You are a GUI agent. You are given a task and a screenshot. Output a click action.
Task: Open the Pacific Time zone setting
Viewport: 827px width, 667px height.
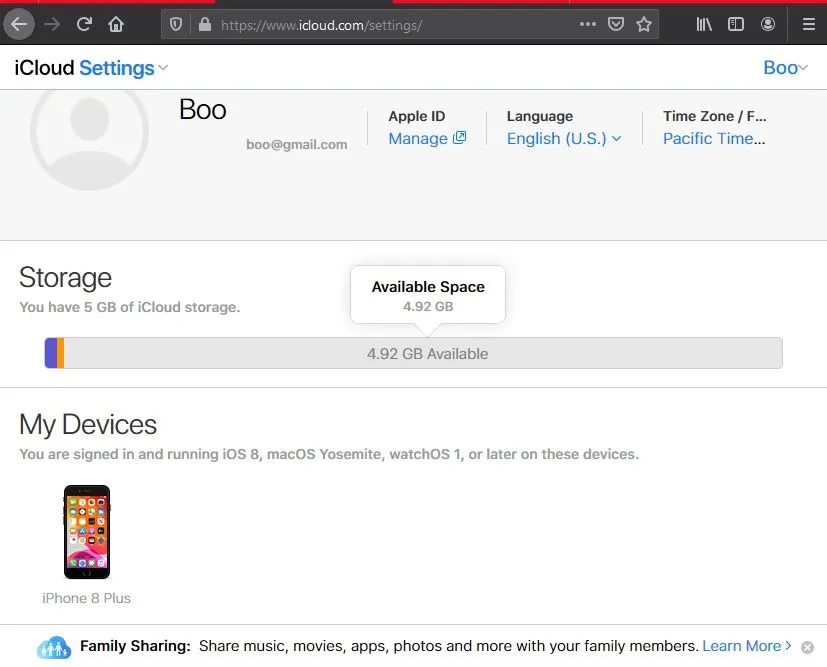point(714,139)
